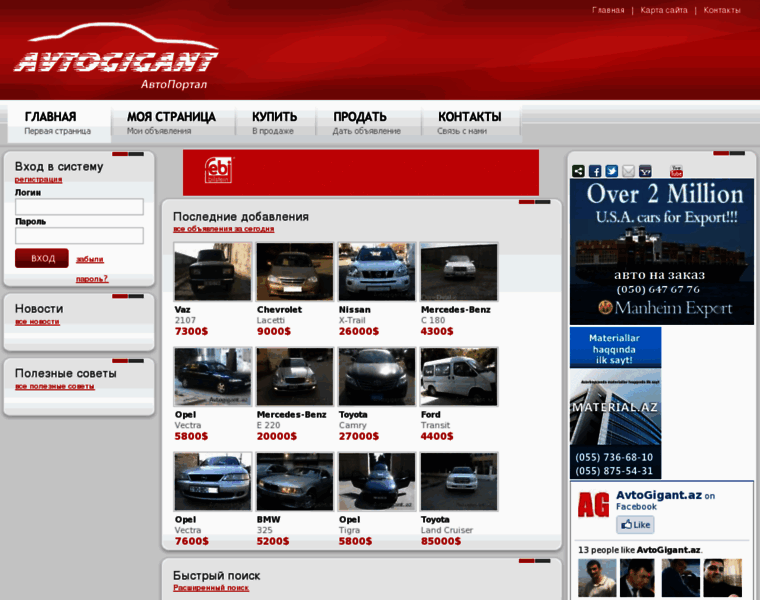Open все полезные советы link
760x600 pixels.
[x=55, y=386]
